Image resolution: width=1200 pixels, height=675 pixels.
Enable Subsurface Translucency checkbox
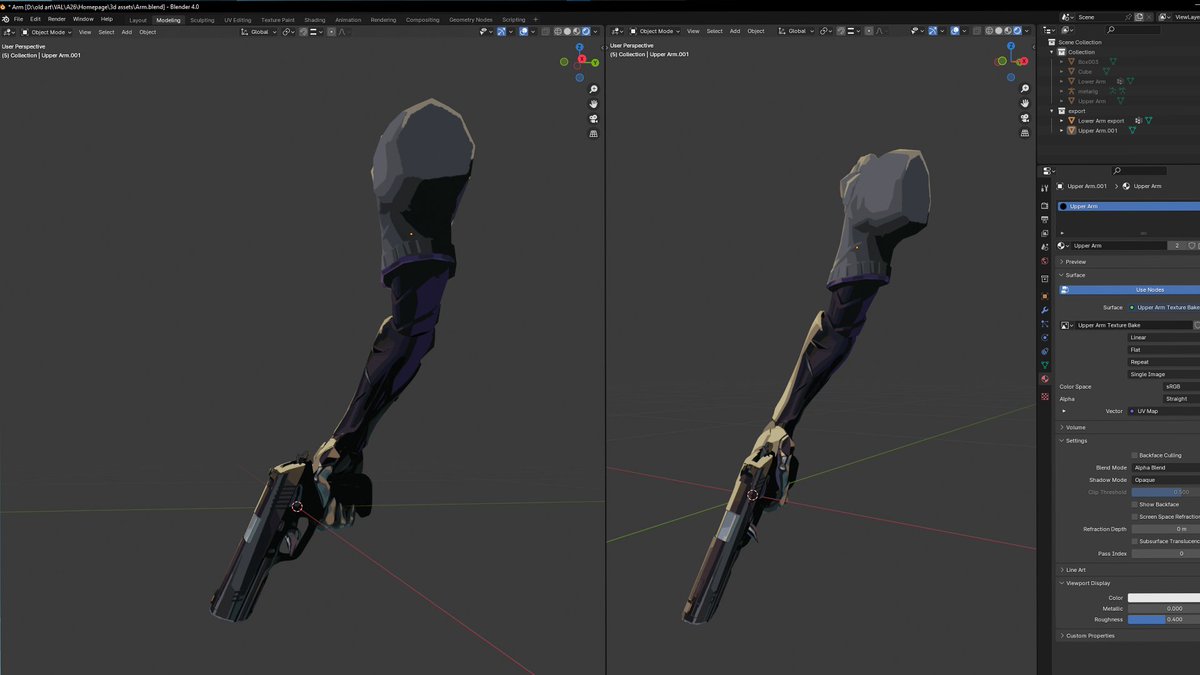click(1134, 541)
